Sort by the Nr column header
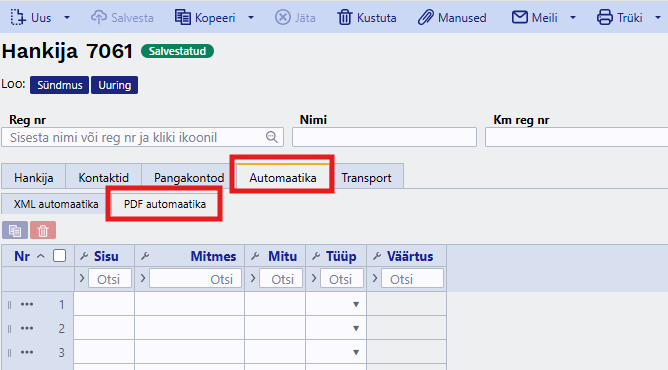Viewport: 668px width, 370px height. point(22,256)
